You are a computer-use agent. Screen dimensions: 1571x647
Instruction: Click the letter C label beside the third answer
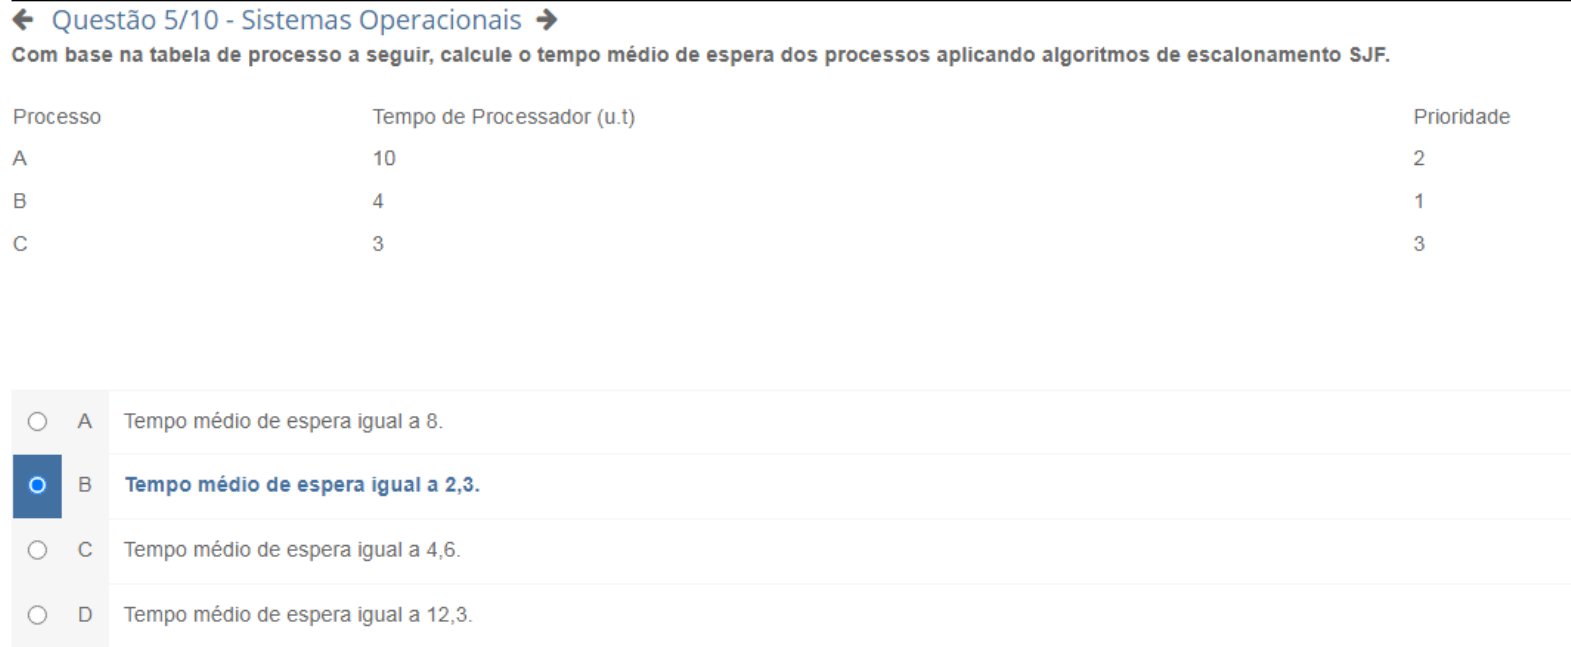(x=85, y=550)
